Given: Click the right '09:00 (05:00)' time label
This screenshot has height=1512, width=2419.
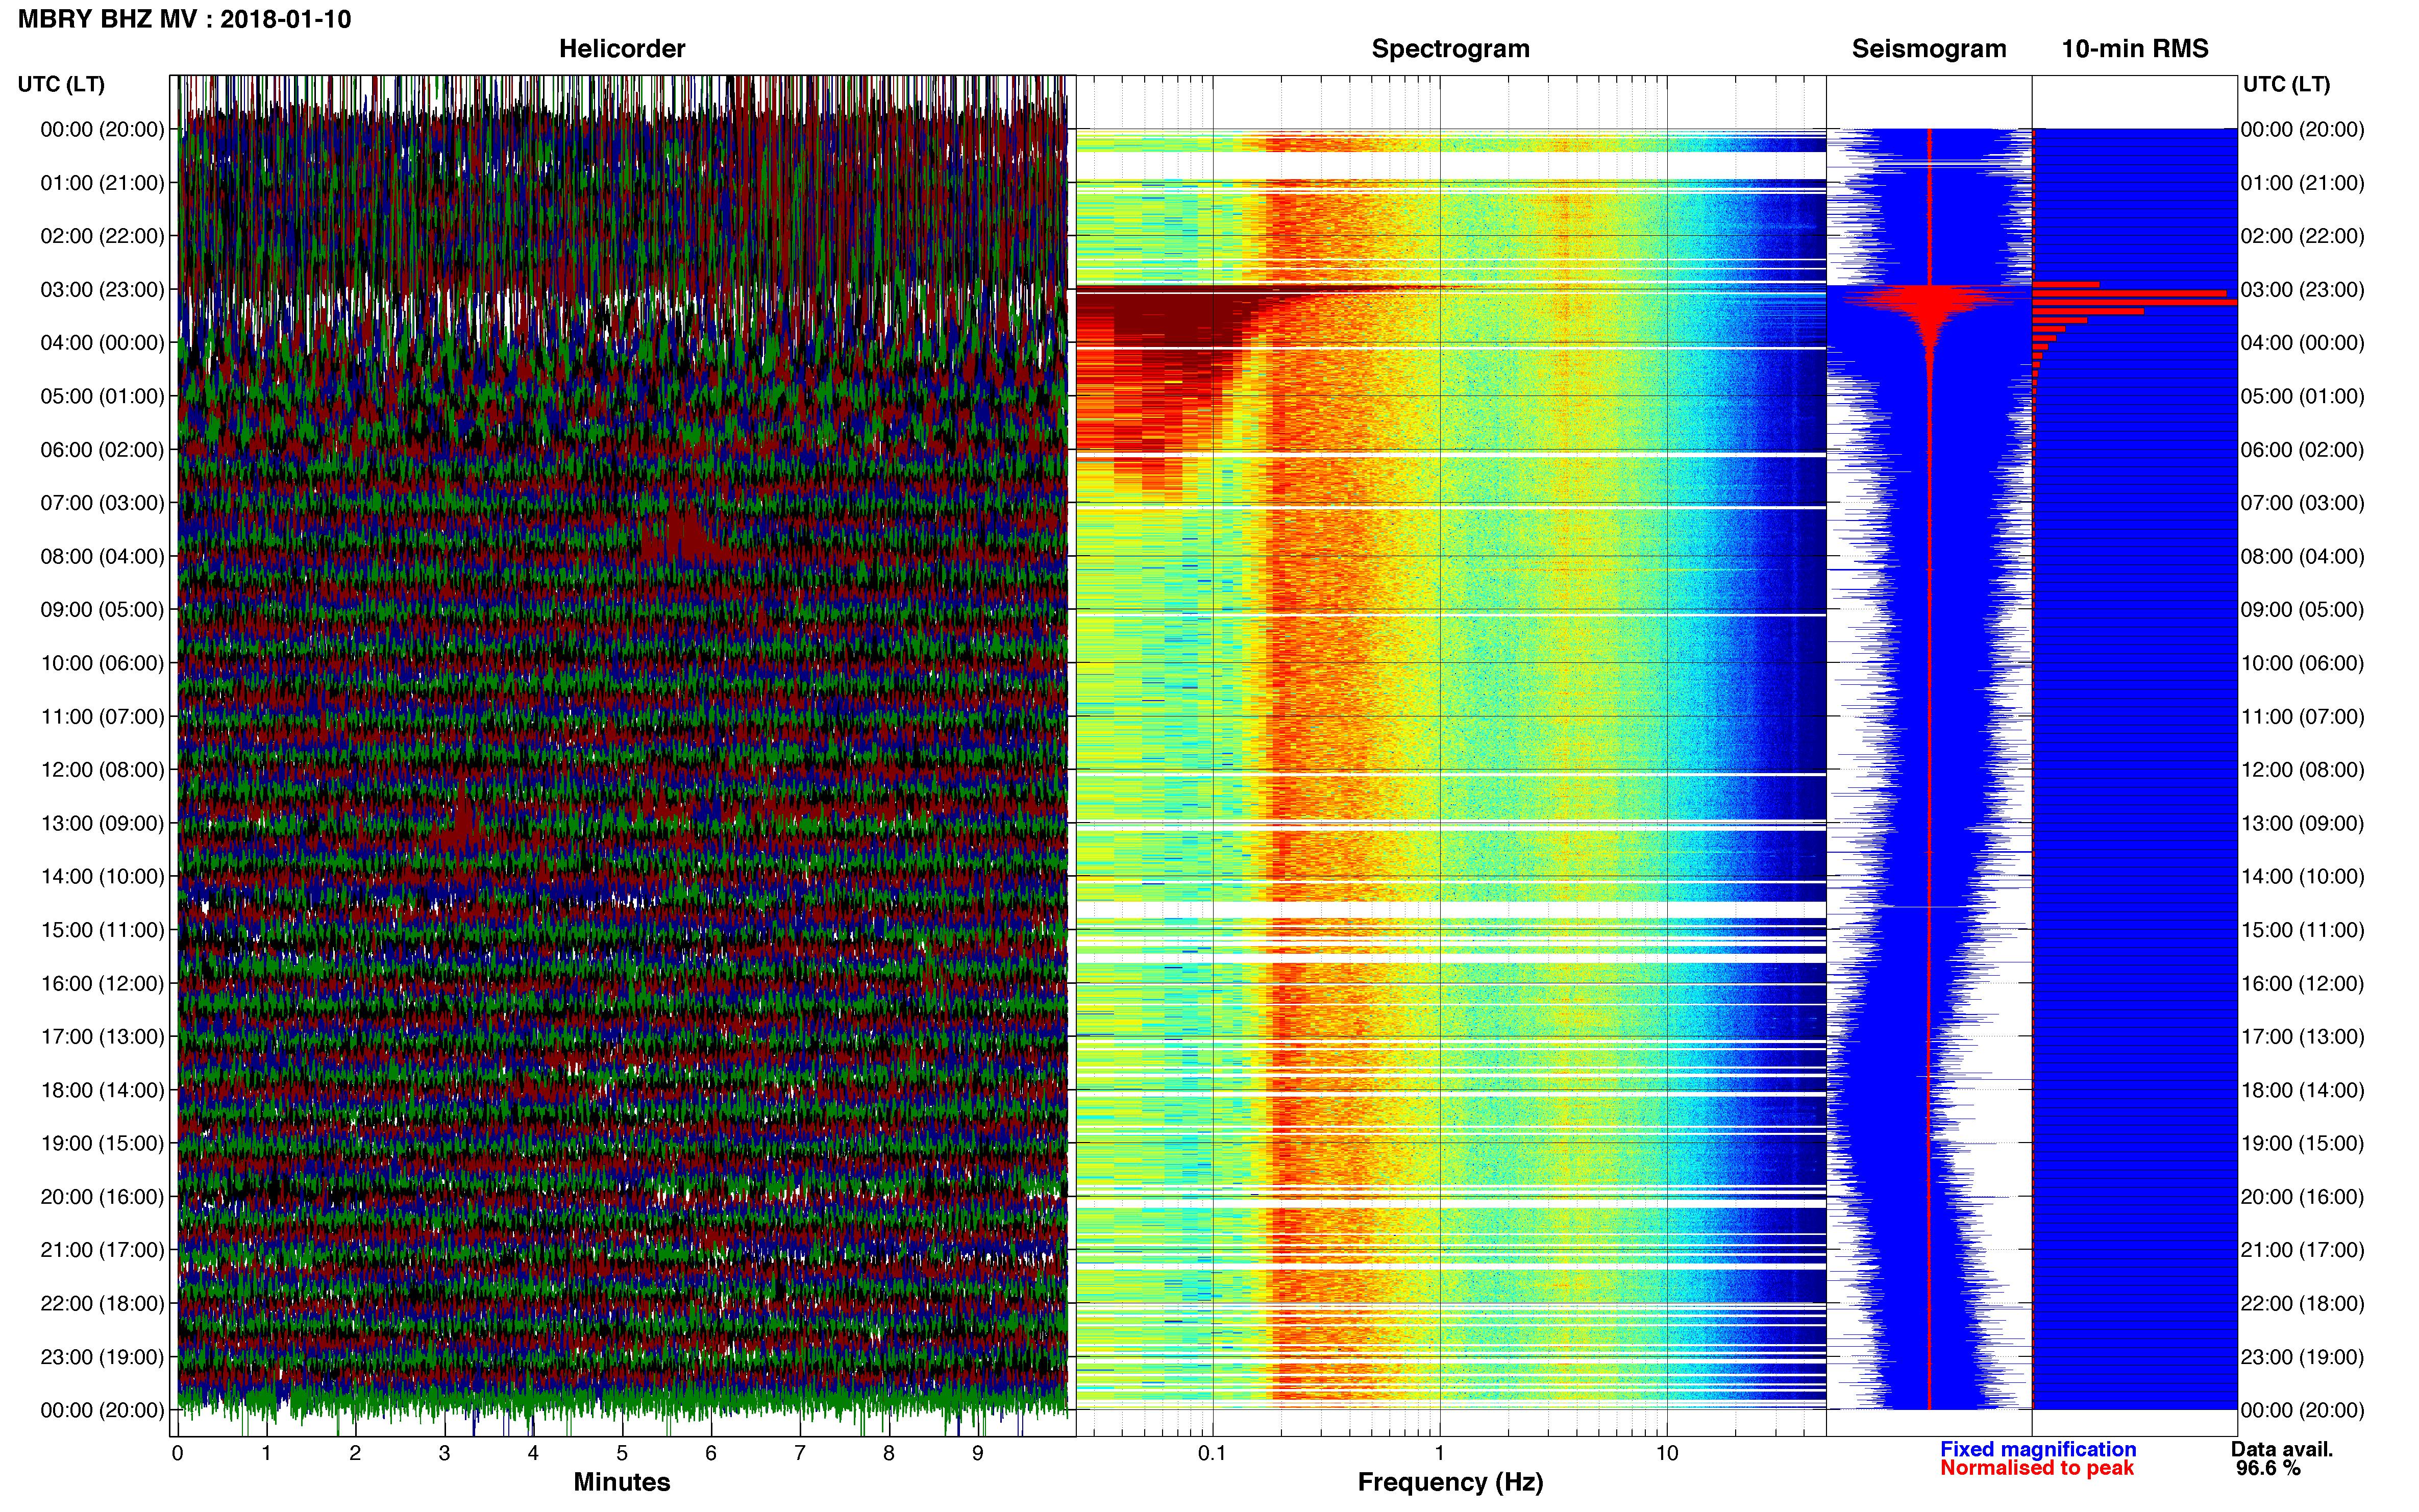Looking at the screenshot, I should (2302, 610).
